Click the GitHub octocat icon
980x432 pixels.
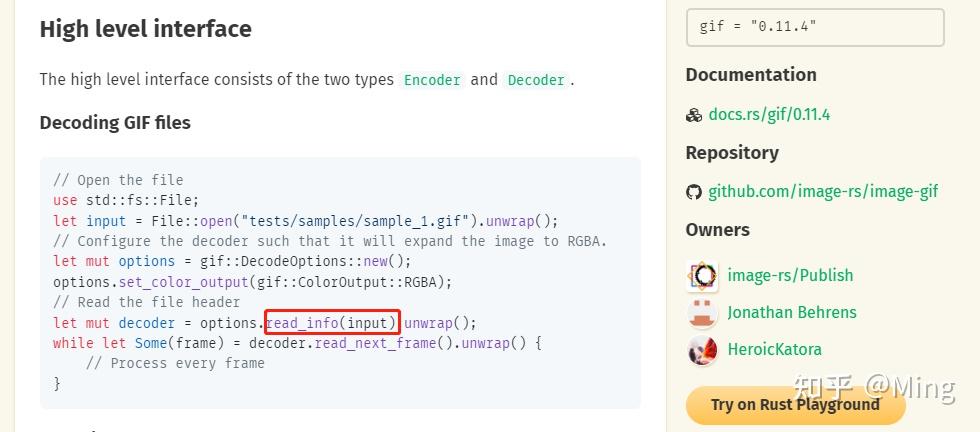tap(694, 192)
